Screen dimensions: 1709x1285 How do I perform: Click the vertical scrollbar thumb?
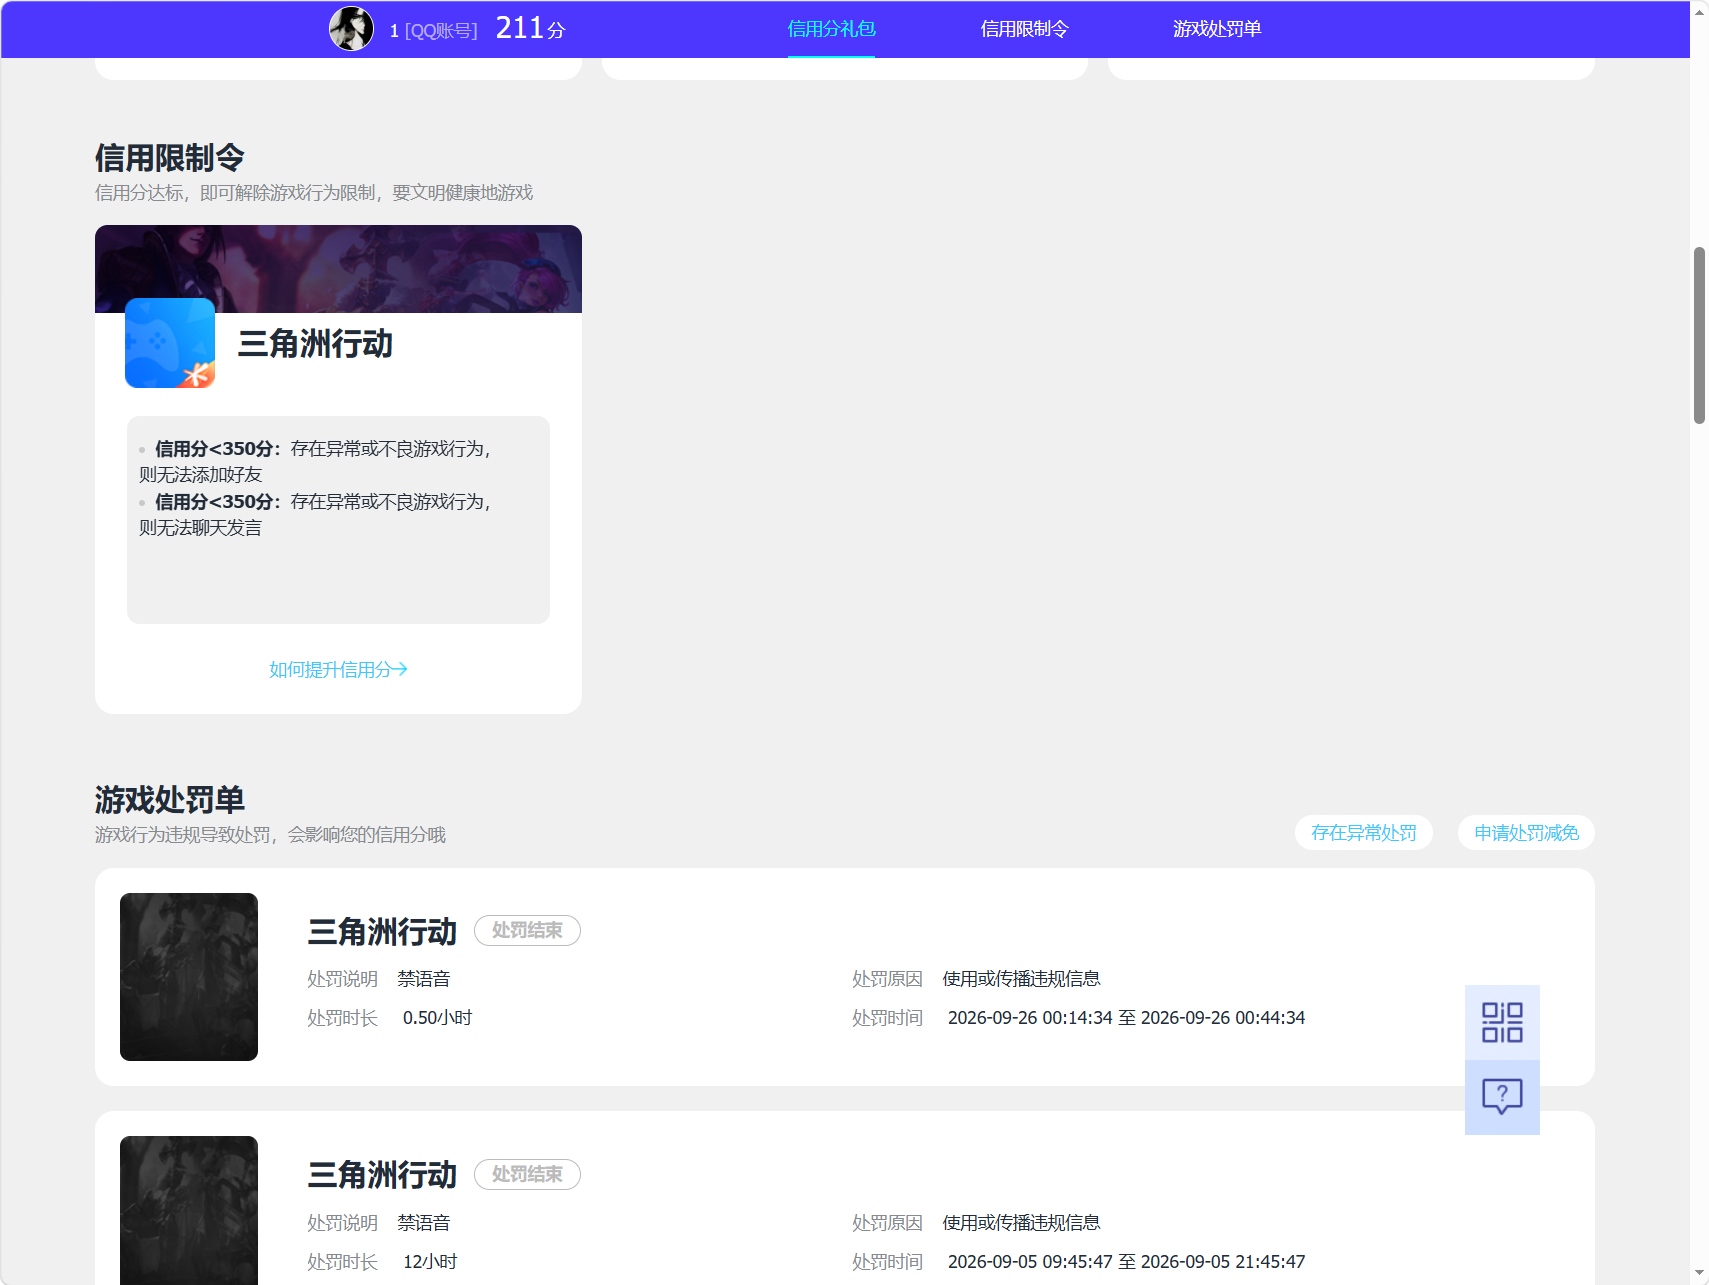[x=1699, y=336]
